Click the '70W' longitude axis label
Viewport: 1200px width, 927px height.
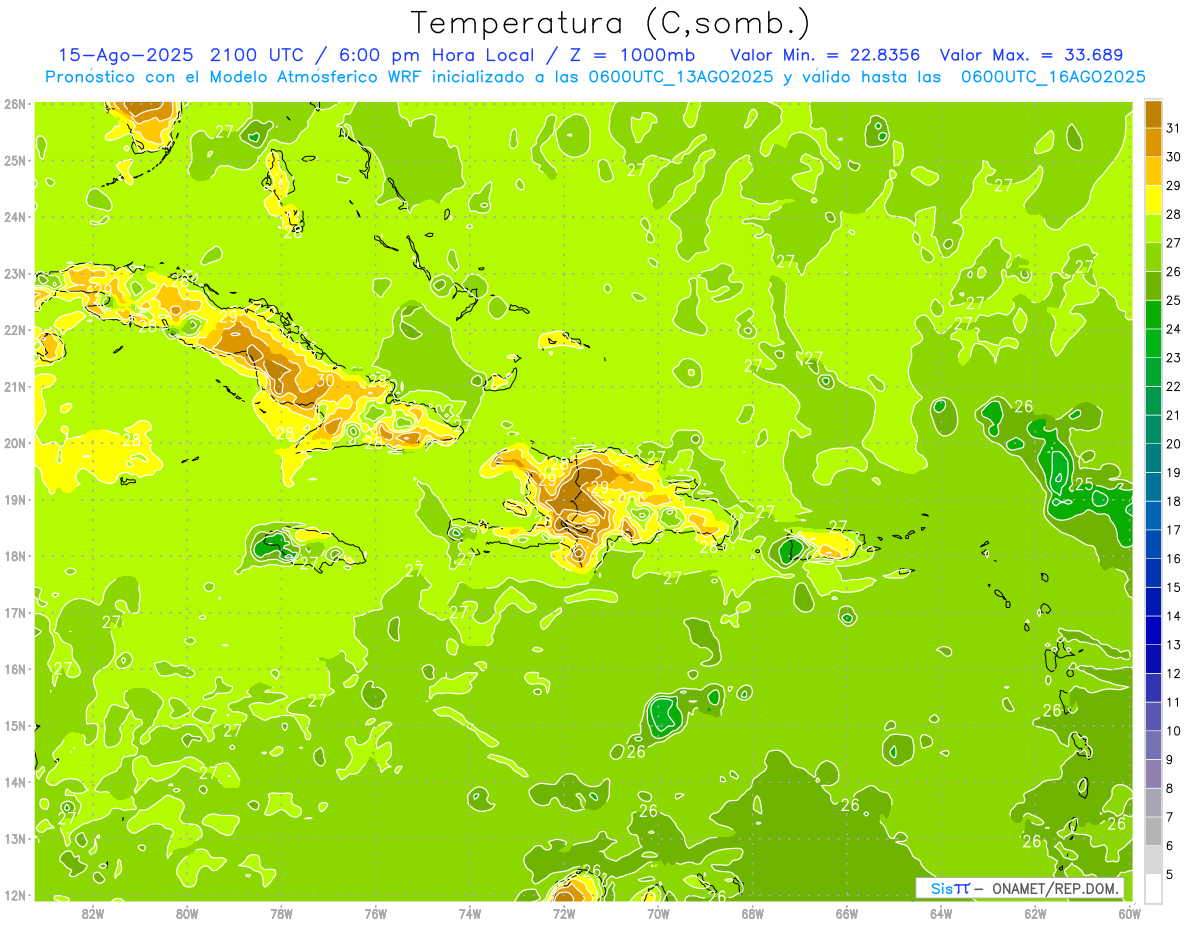click(x=658, y=913)
